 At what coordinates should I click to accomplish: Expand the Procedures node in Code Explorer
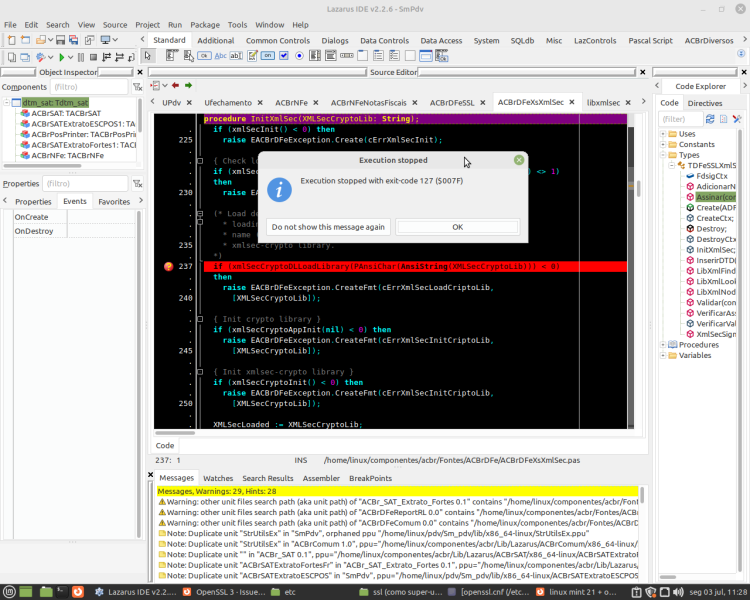[663, 344]
